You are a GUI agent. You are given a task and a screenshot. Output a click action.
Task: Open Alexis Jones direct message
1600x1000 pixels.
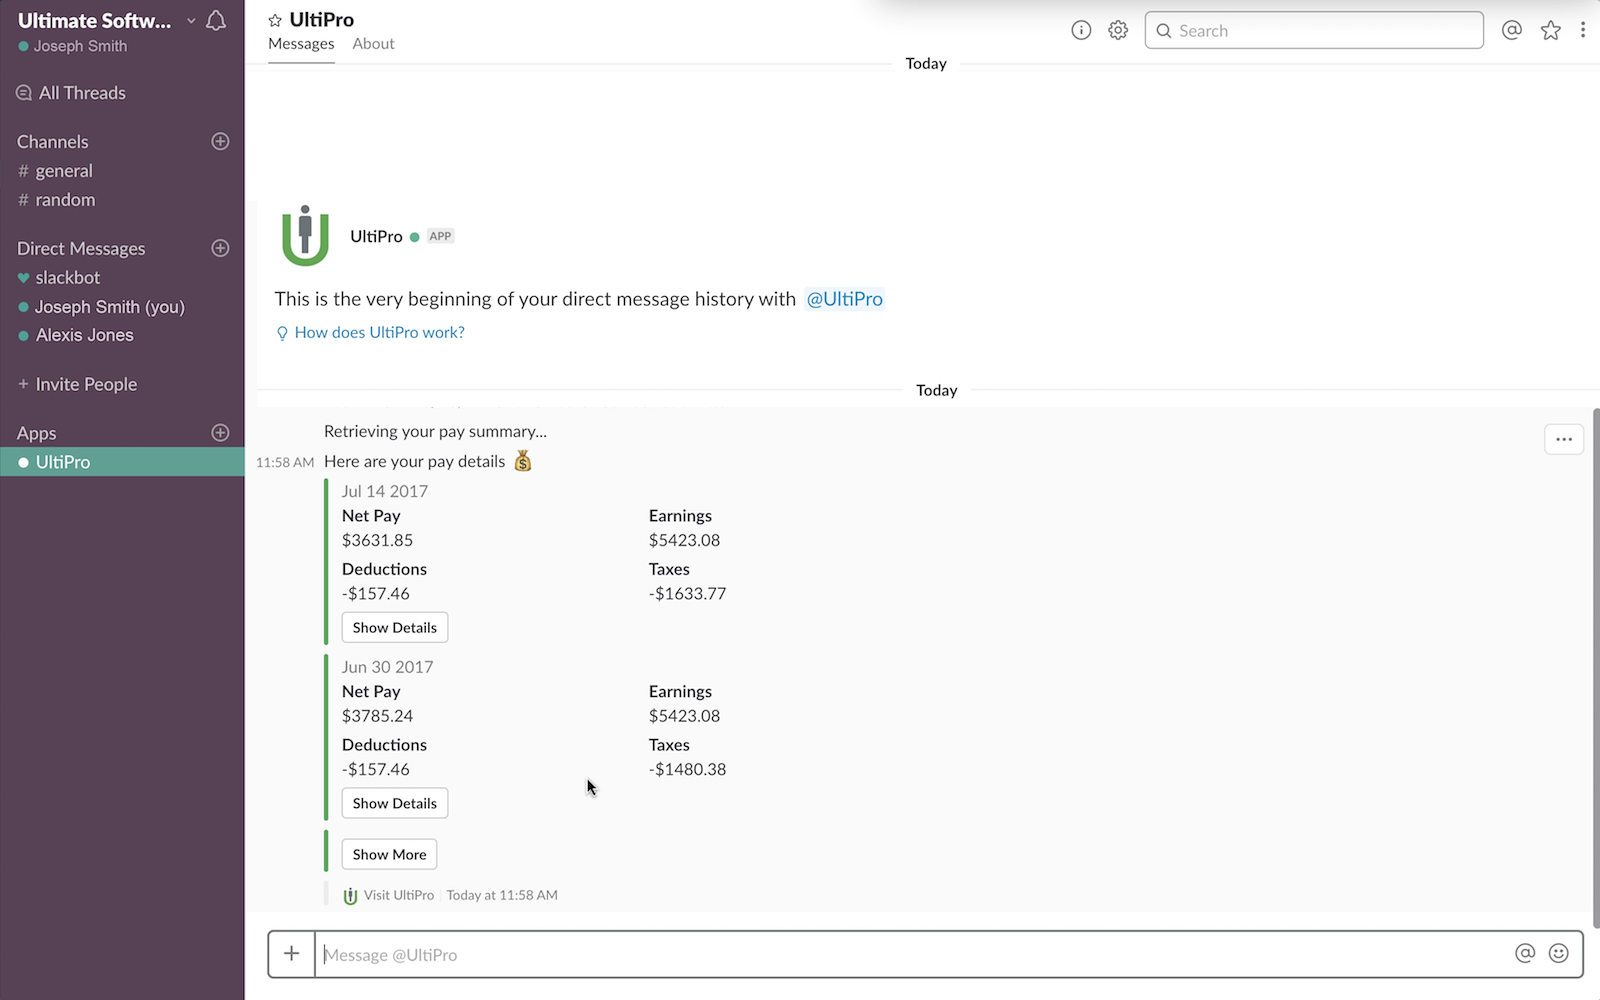click(x=122, y=335)
